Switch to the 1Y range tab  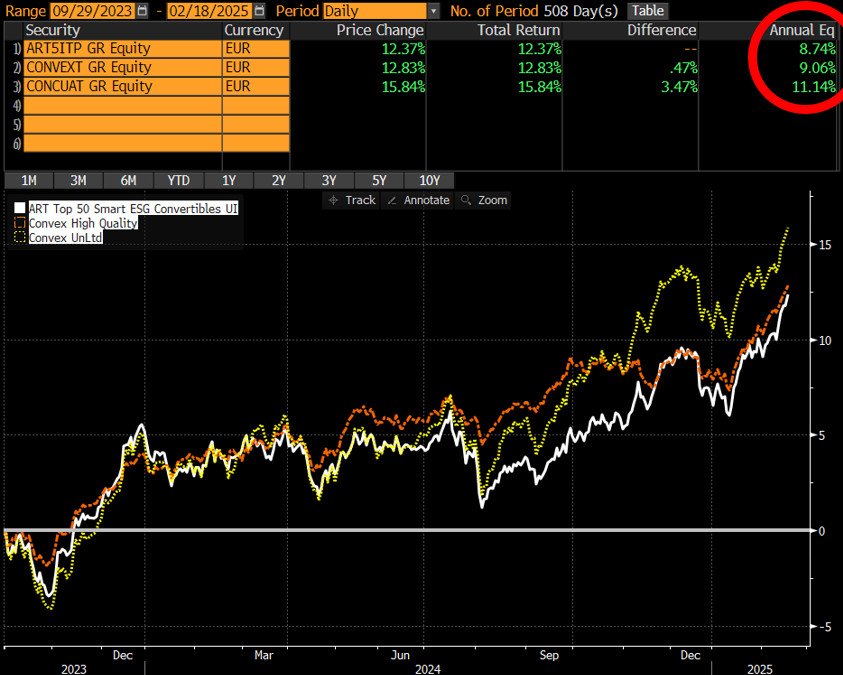[229, 180]
